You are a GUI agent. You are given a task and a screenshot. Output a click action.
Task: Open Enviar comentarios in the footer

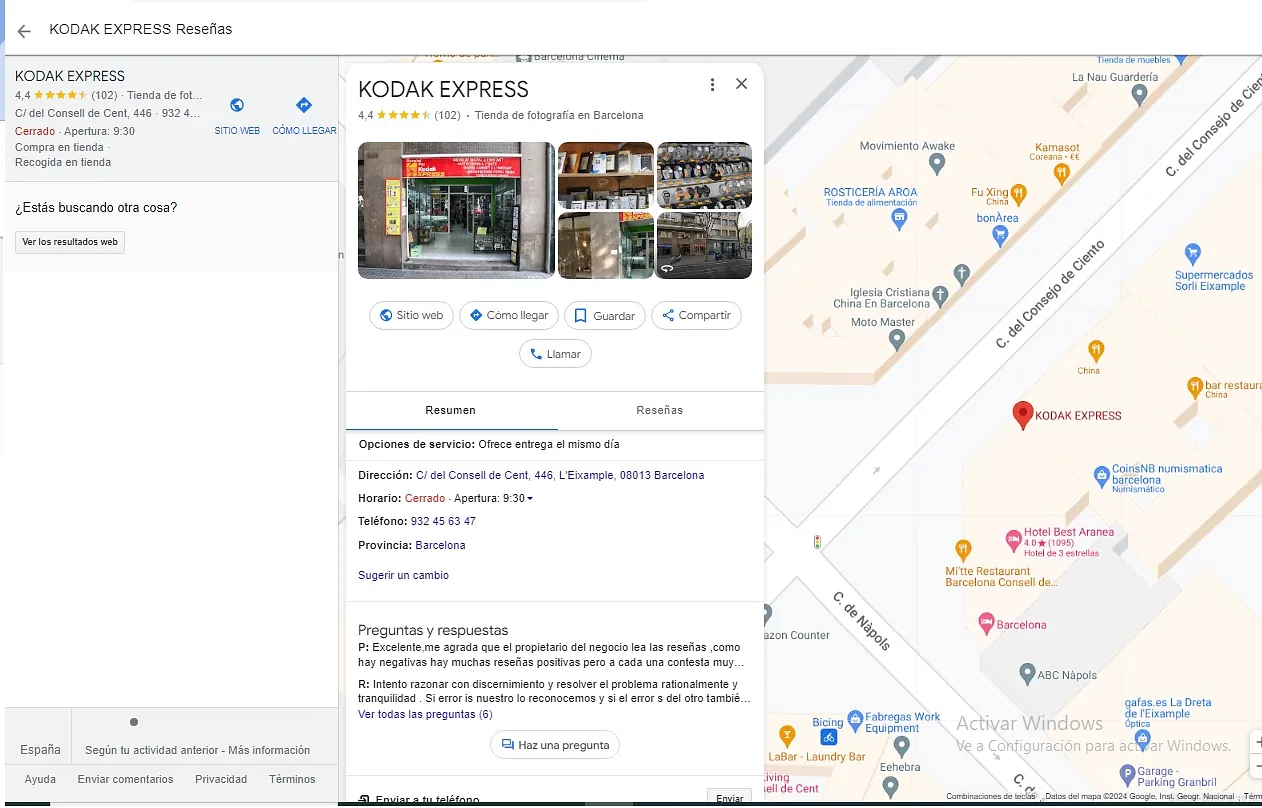click(125, 779)
